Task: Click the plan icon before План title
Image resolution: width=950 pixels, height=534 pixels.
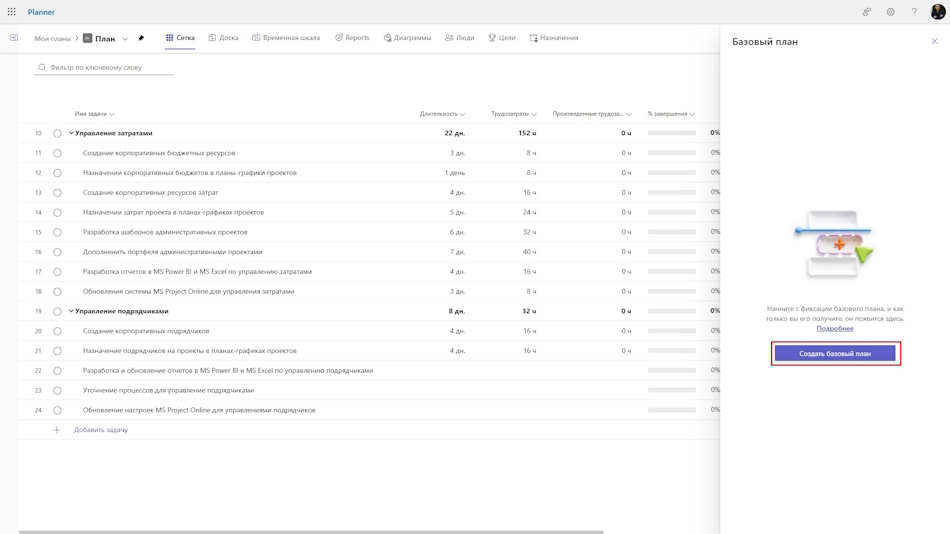Action: click(x=87, y=38)
